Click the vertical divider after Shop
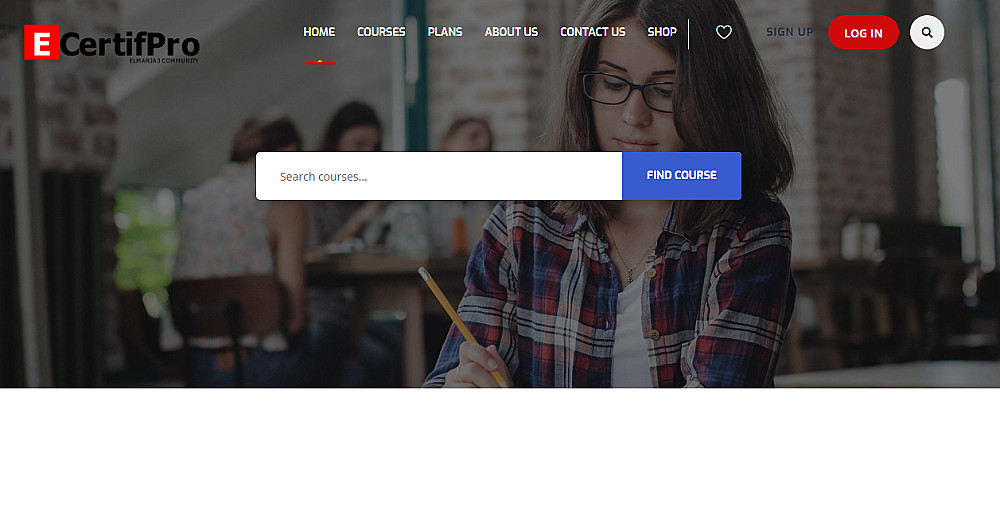Image resolution: width=1000 pixels, height=507 pixels. 689,34
